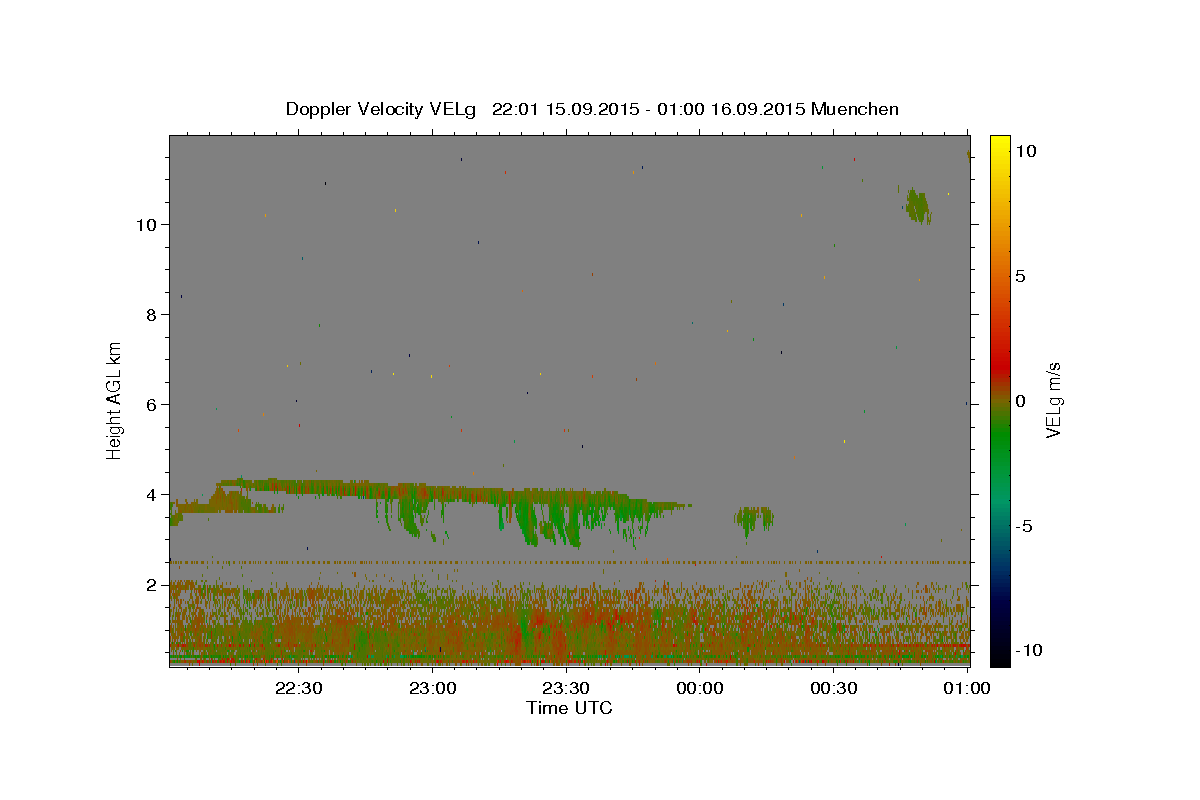Image resolution: width=1200 pixels, height=800 pixels.
Task: Click the colorbar value 5 label
Action: point(1020,276)
